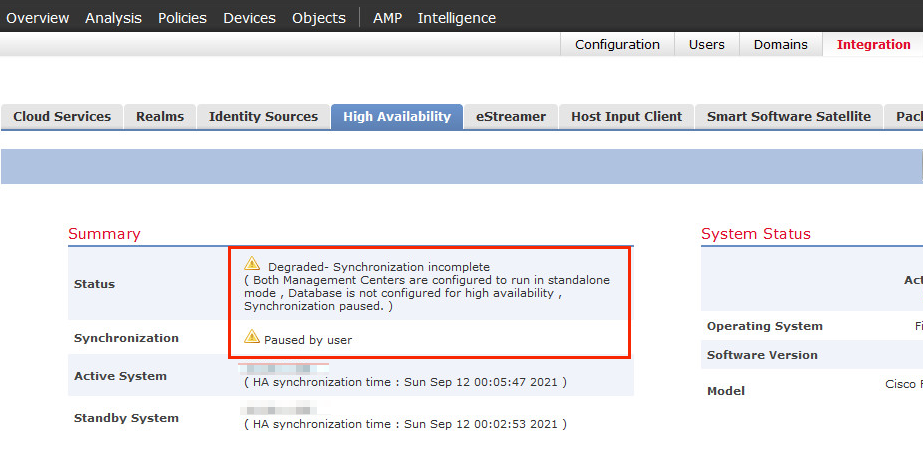This screenshot has height=463, width=923.
Task: Switch to Realms tab
Action: click(x=160, y=116)
